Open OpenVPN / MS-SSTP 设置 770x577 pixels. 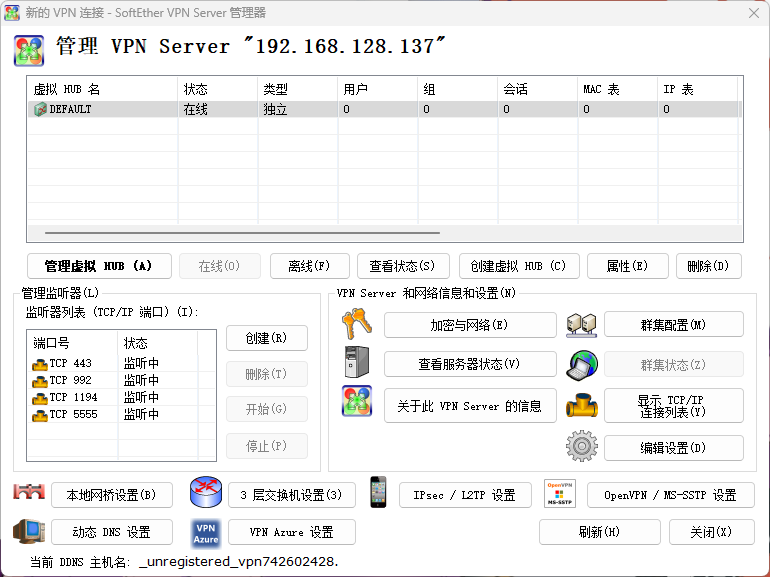click(670, 495)
